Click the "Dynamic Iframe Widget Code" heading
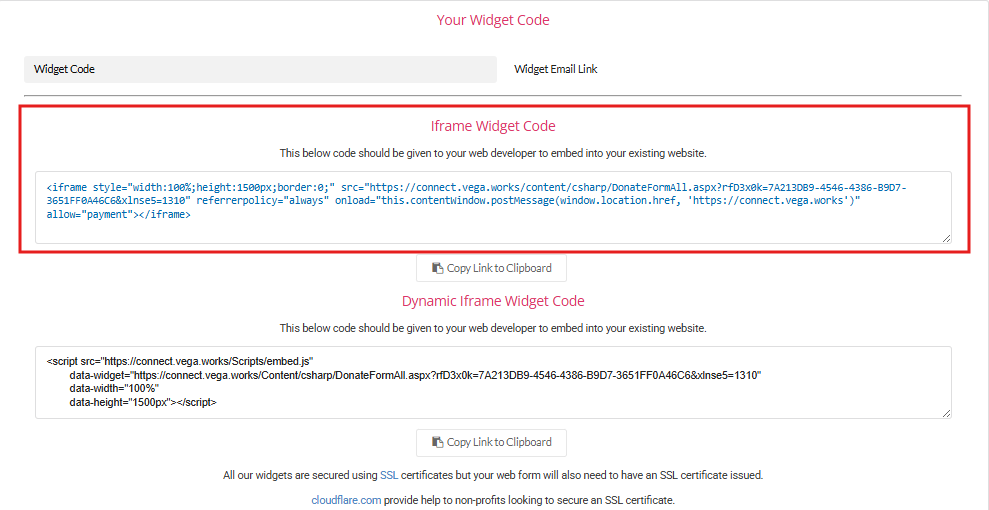Screen dimensions: 989x510 [x=493, y=301]
